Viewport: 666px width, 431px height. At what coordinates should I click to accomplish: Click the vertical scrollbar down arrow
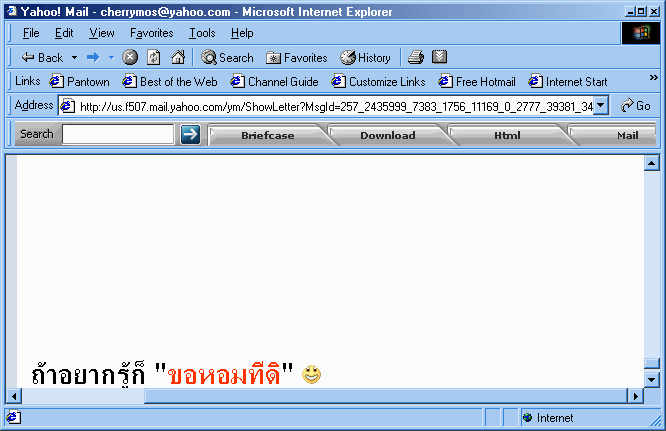(x=652, y=379)
